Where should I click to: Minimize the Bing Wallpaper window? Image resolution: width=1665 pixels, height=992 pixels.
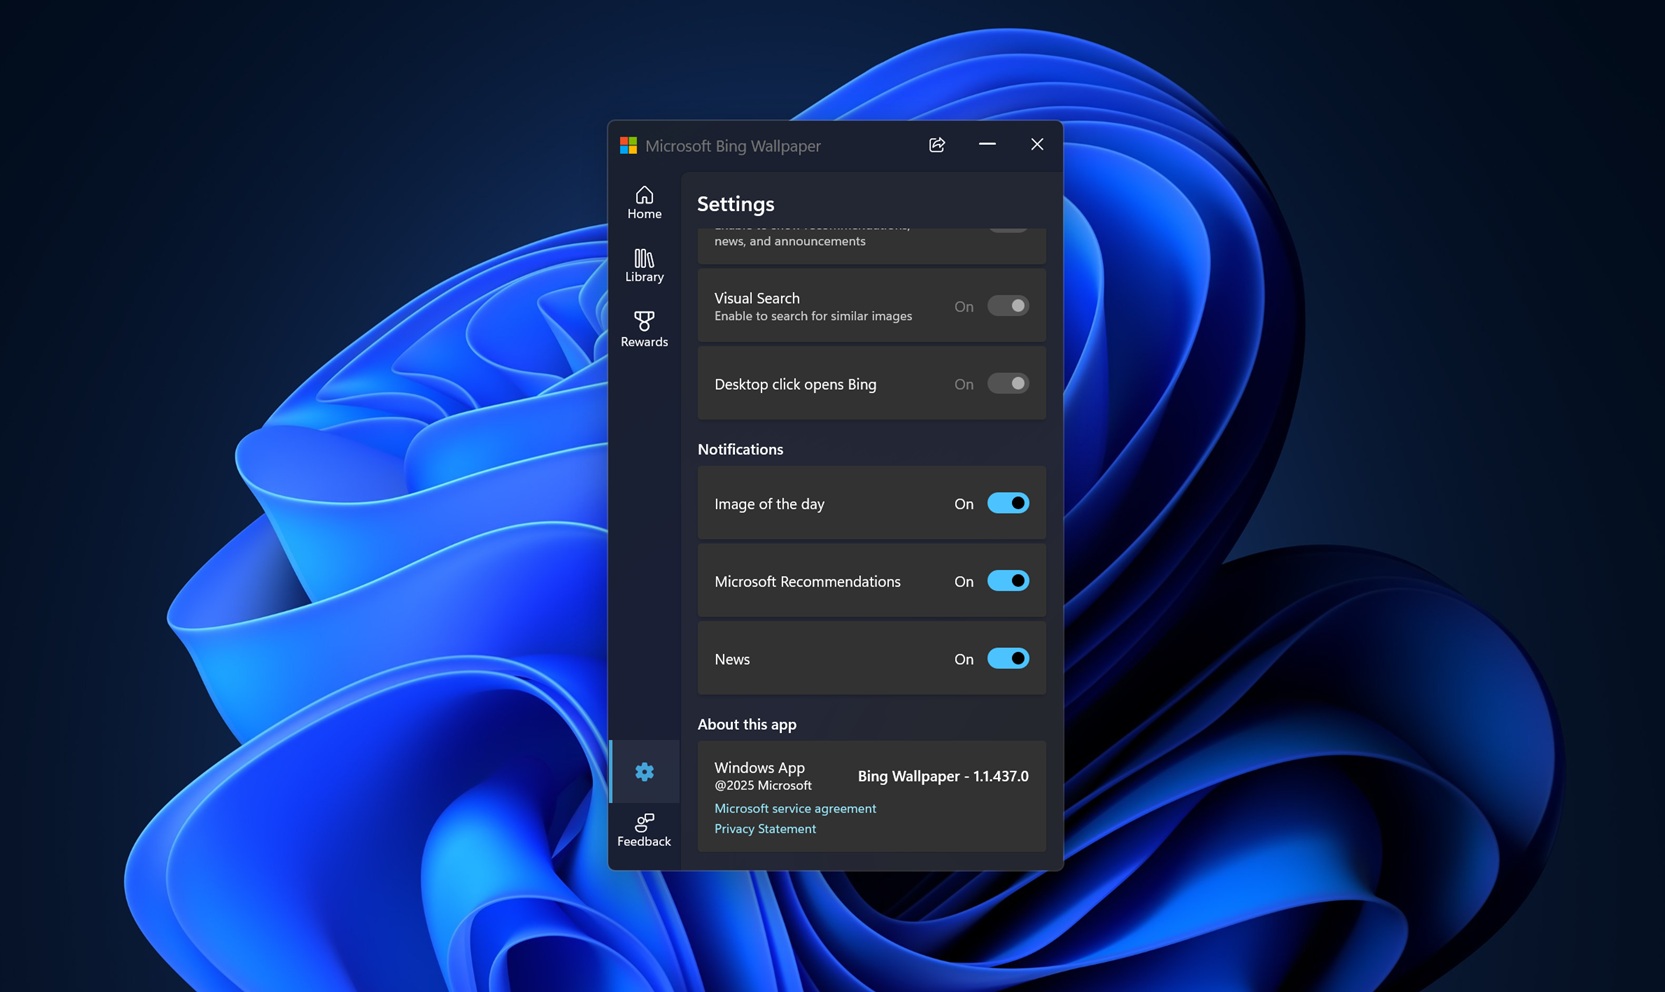click(x=987, y=145)
